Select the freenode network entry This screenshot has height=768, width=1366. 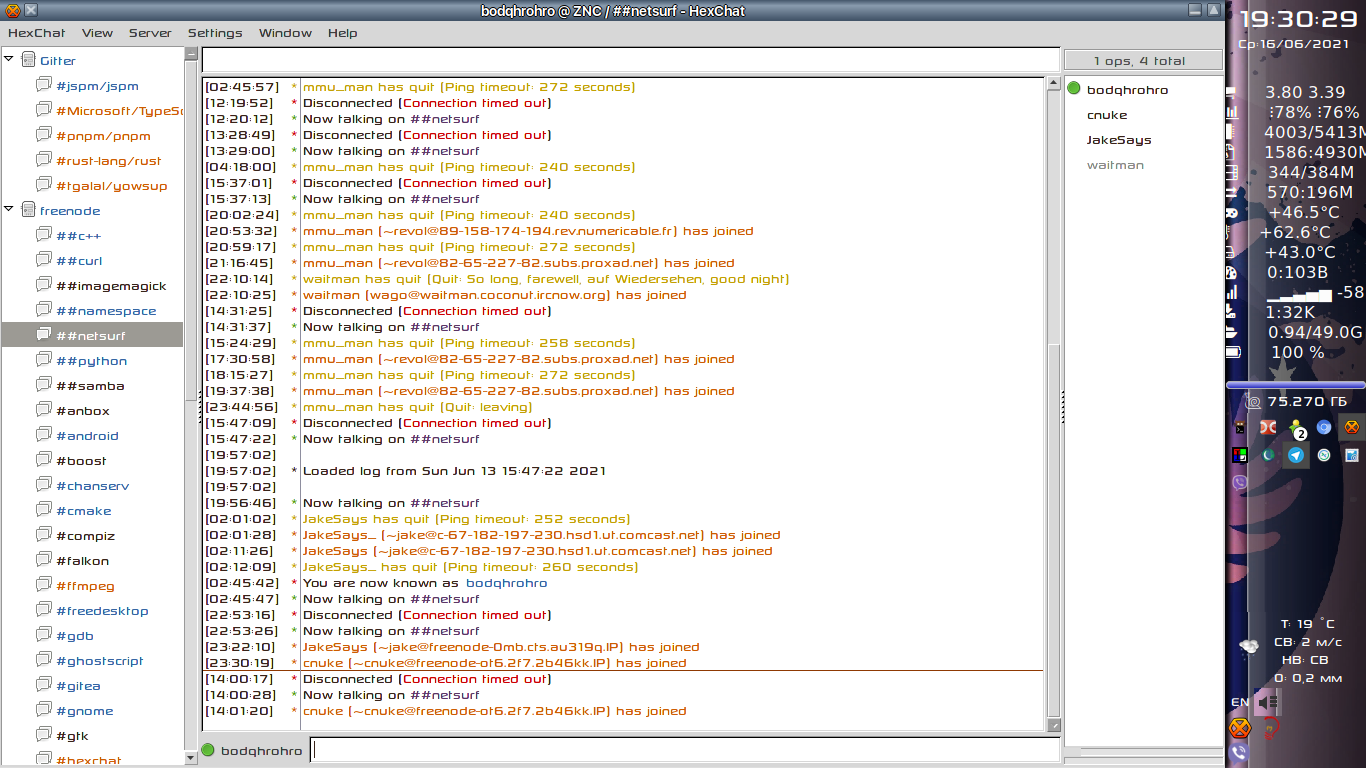tap(70, 211)
